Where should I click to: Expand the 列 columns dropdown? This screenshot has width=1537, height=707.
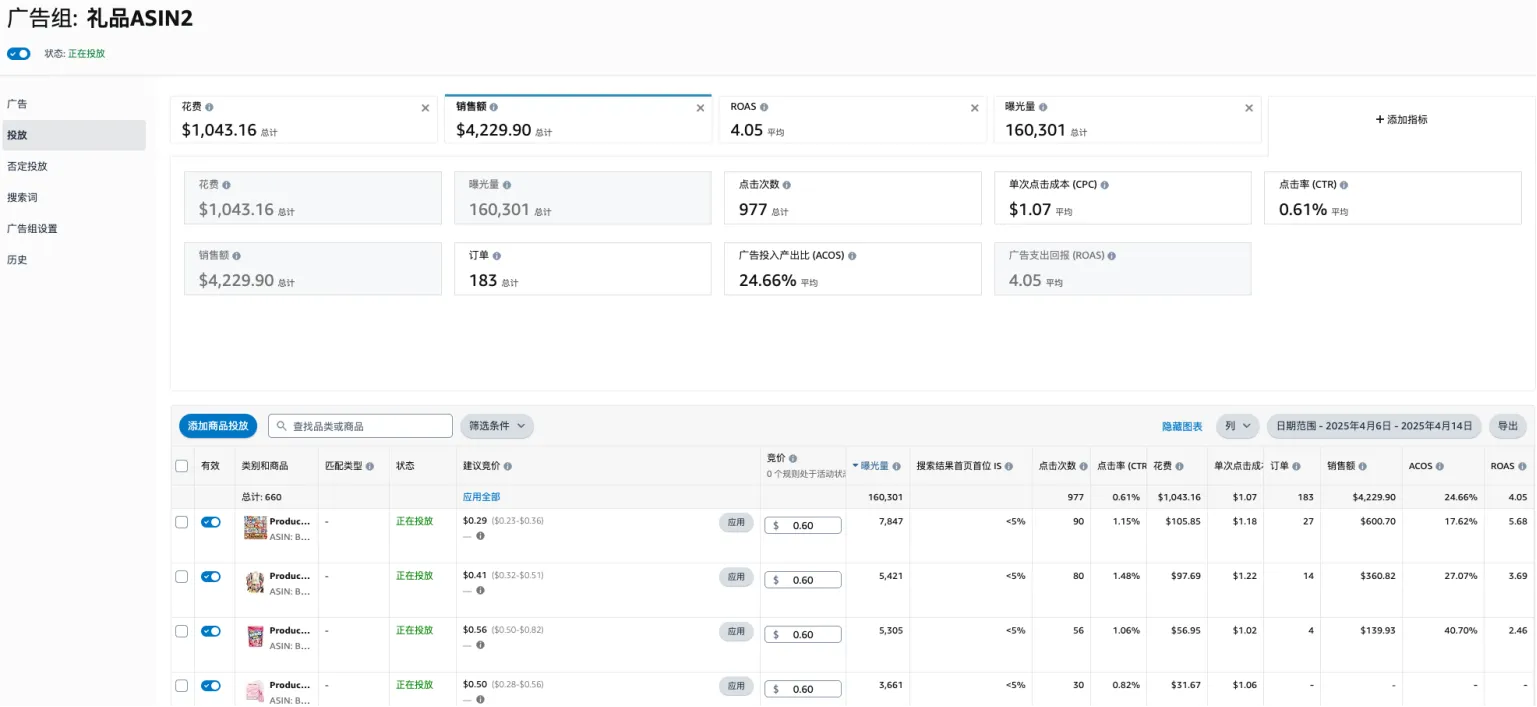[1238, 426]
